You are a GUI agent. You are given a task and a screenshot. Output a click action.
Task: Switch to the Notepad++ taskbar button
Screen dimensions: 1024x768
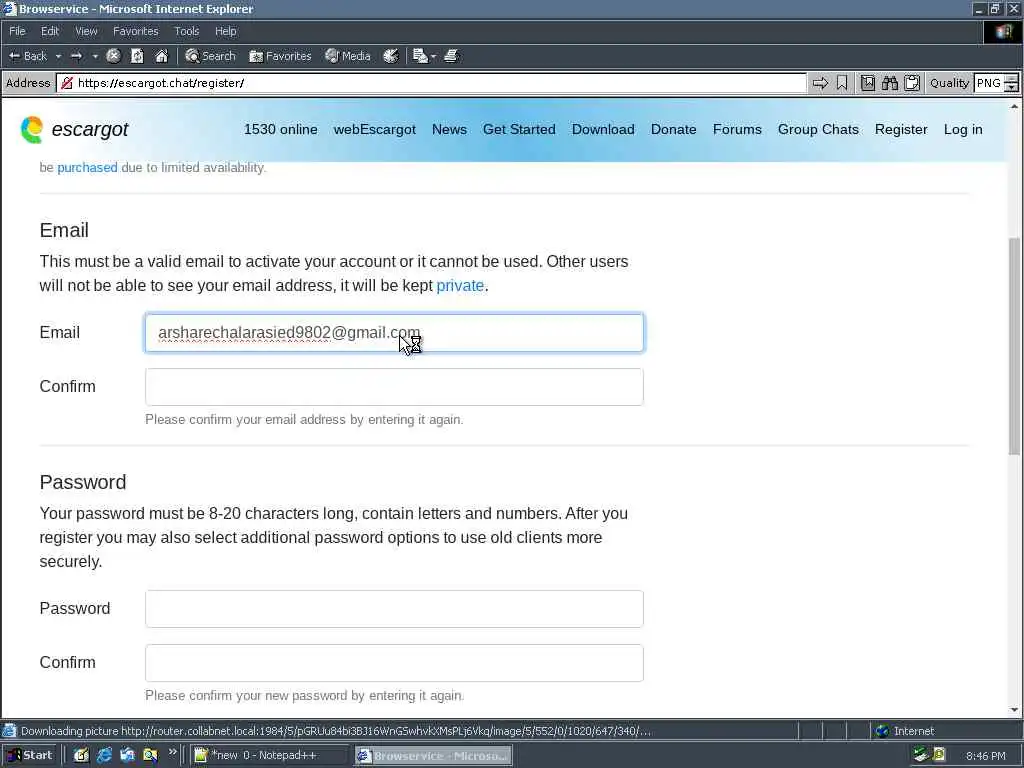coord(269,756)
